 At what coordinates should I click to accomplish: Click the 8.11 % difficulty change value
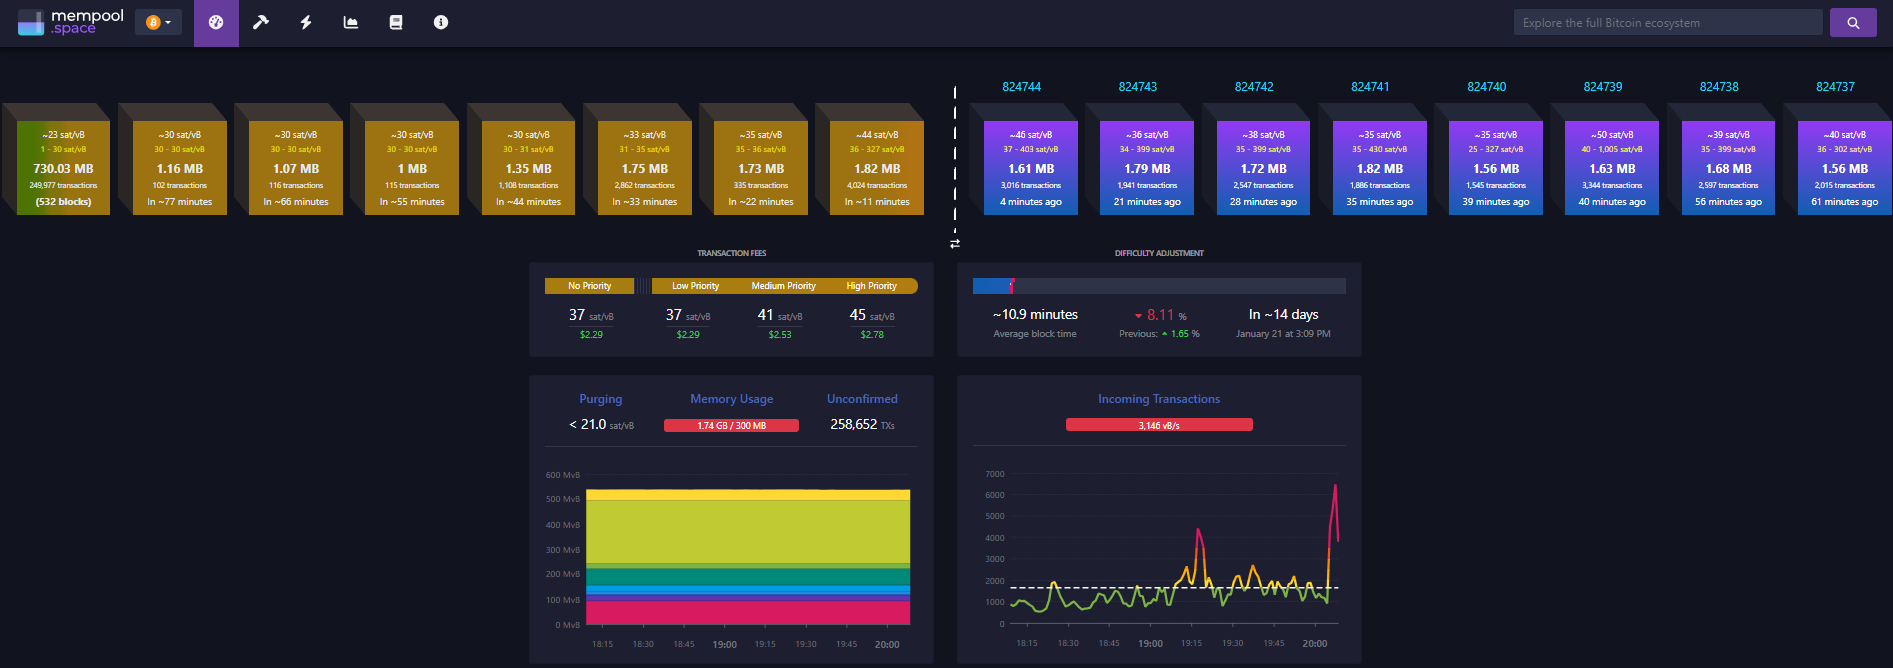[x=1160, y=315]
